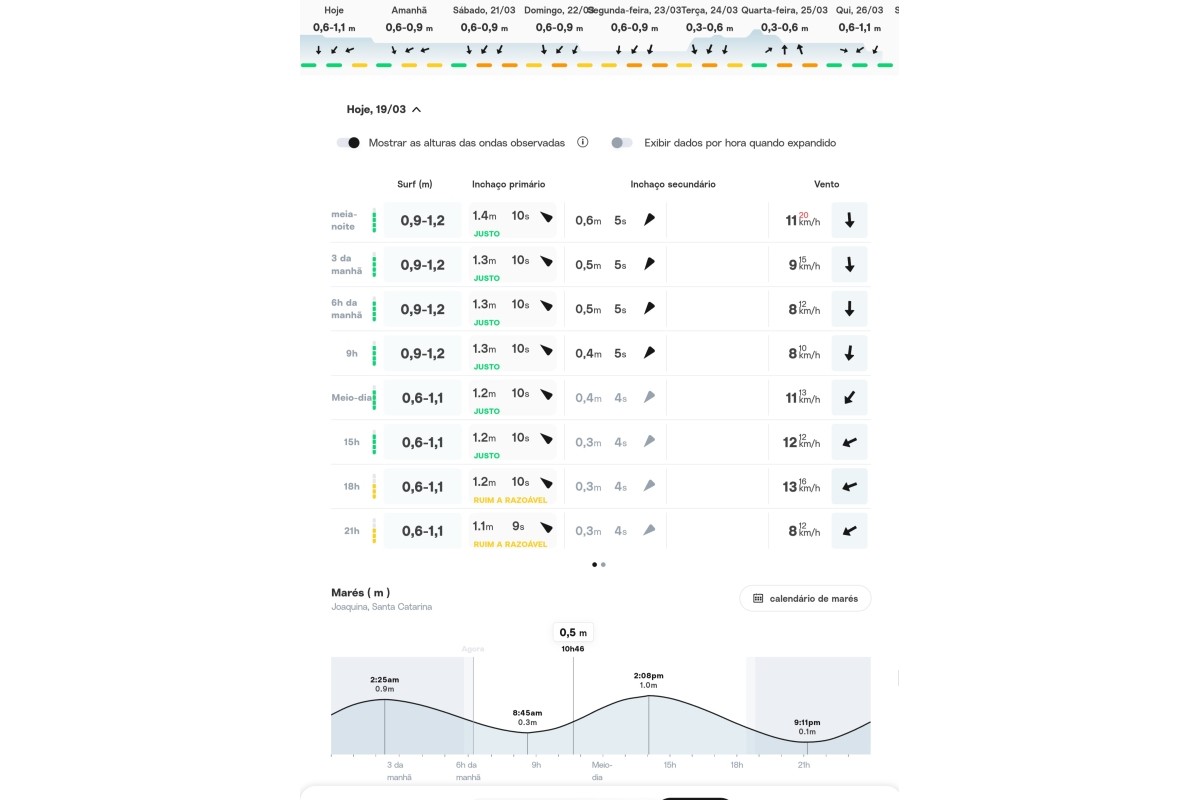This screenshot has width=1200, height=800.
Task: Go to second page dot below table
Action: click(603, 564)
